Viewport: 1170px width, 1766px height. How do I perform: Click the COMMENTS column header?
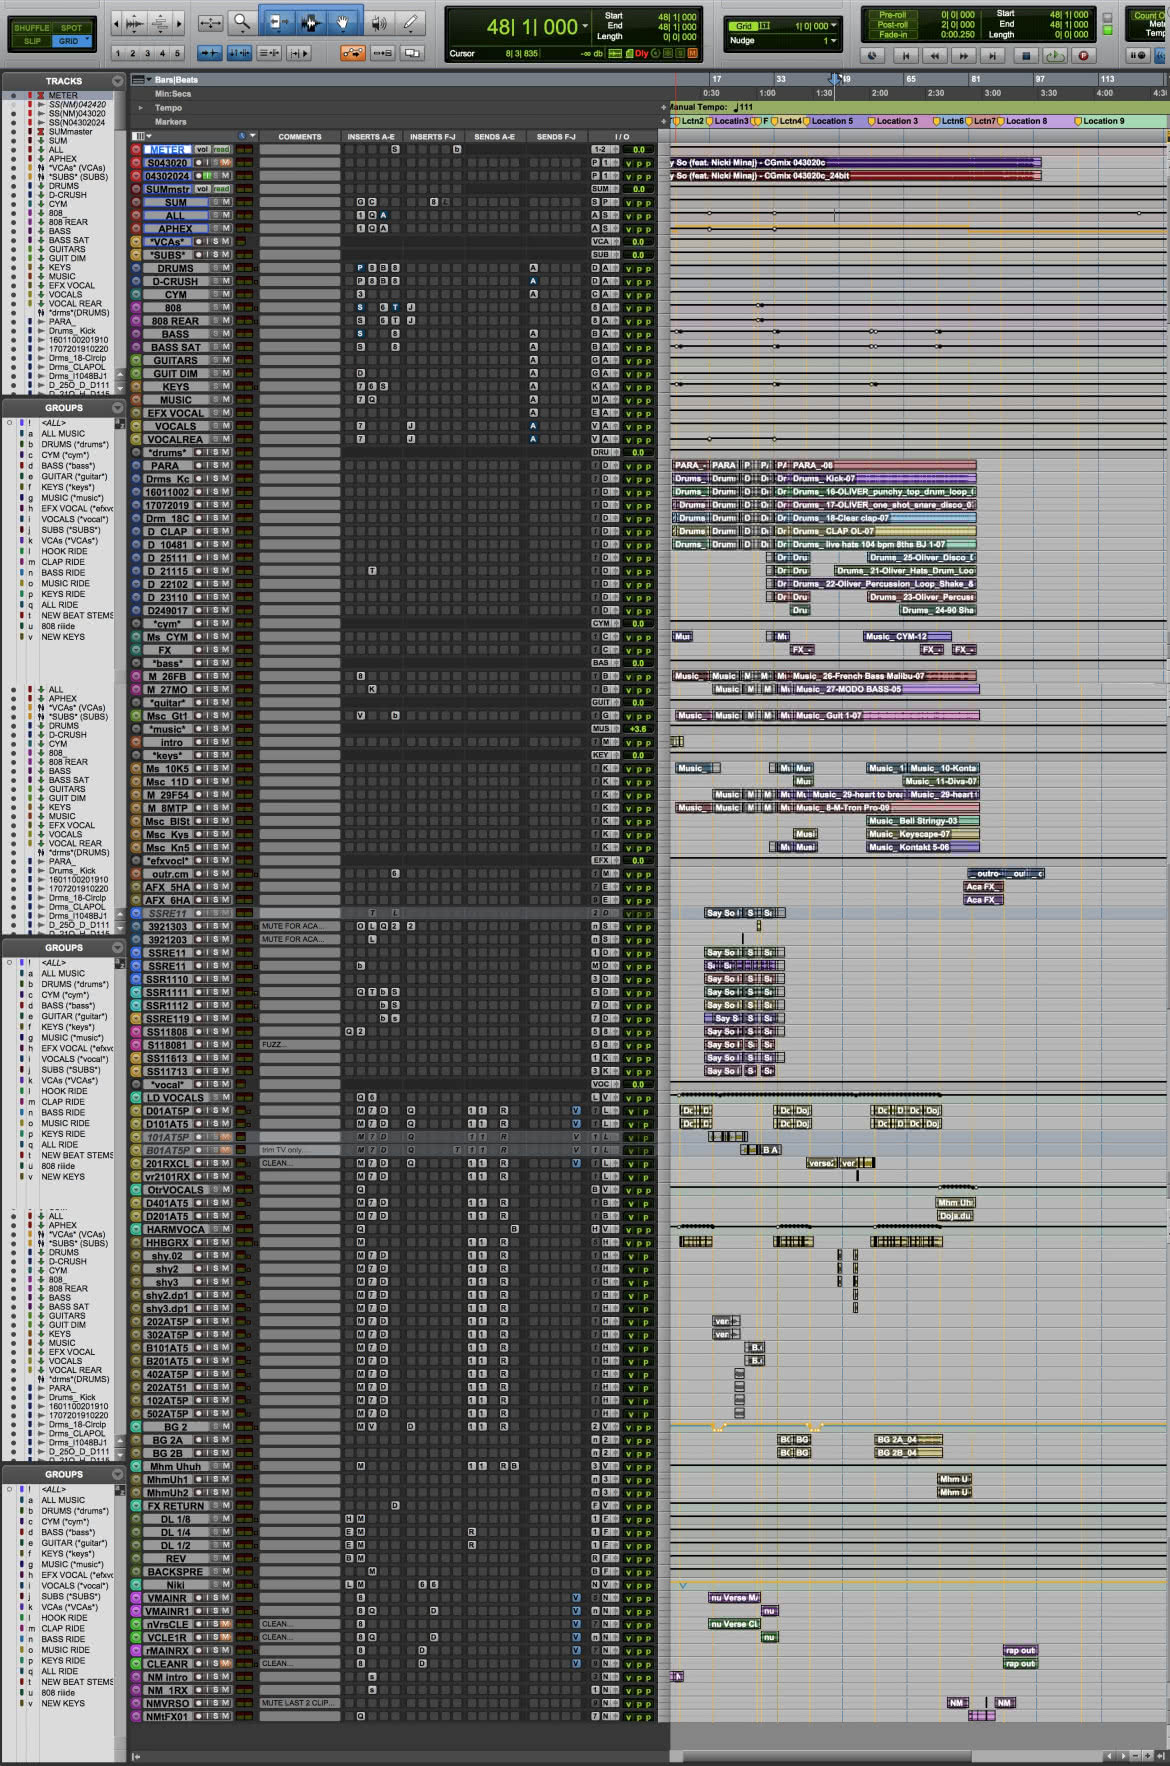(299, 137)
